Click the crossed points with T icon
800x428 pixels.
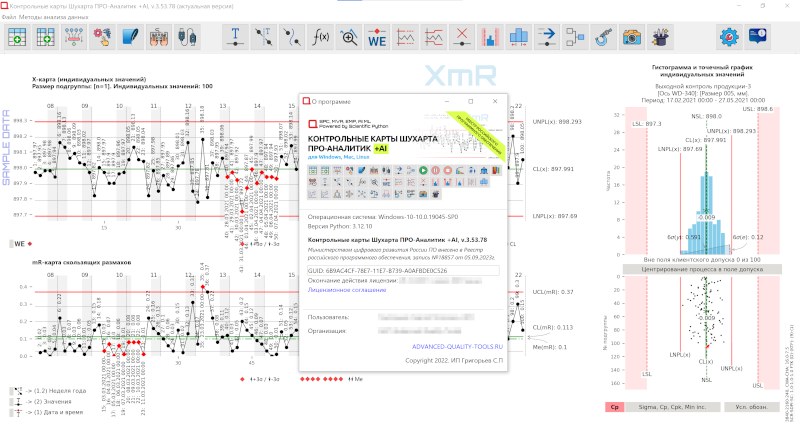point(264,37)
